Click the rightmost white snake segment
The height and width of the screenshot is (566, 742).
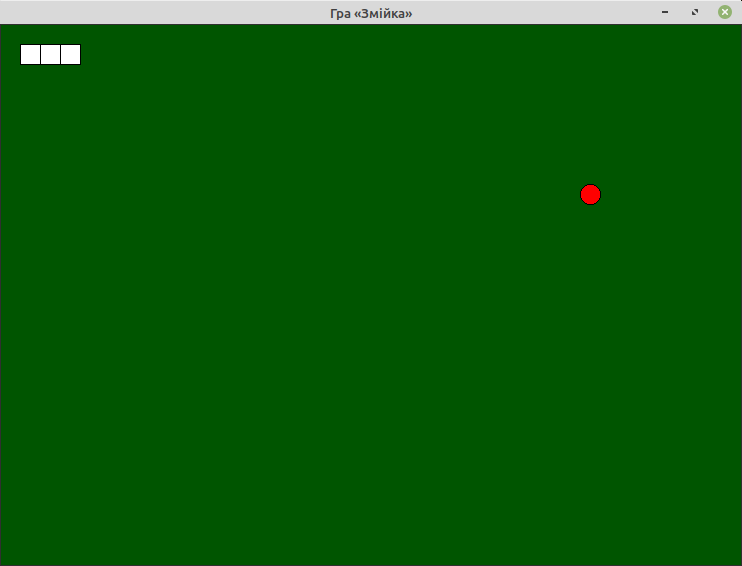71,54
